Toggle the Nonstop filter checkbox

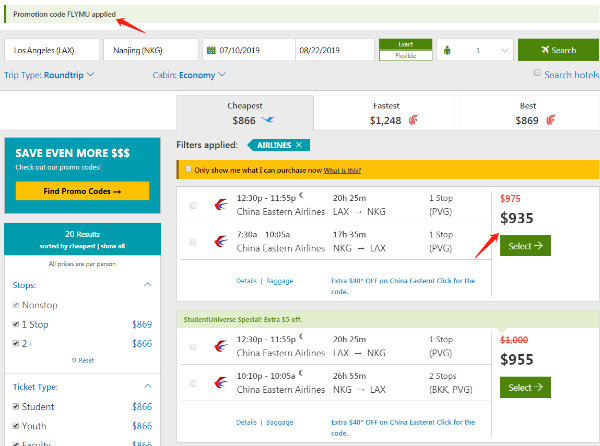[16, 305]
